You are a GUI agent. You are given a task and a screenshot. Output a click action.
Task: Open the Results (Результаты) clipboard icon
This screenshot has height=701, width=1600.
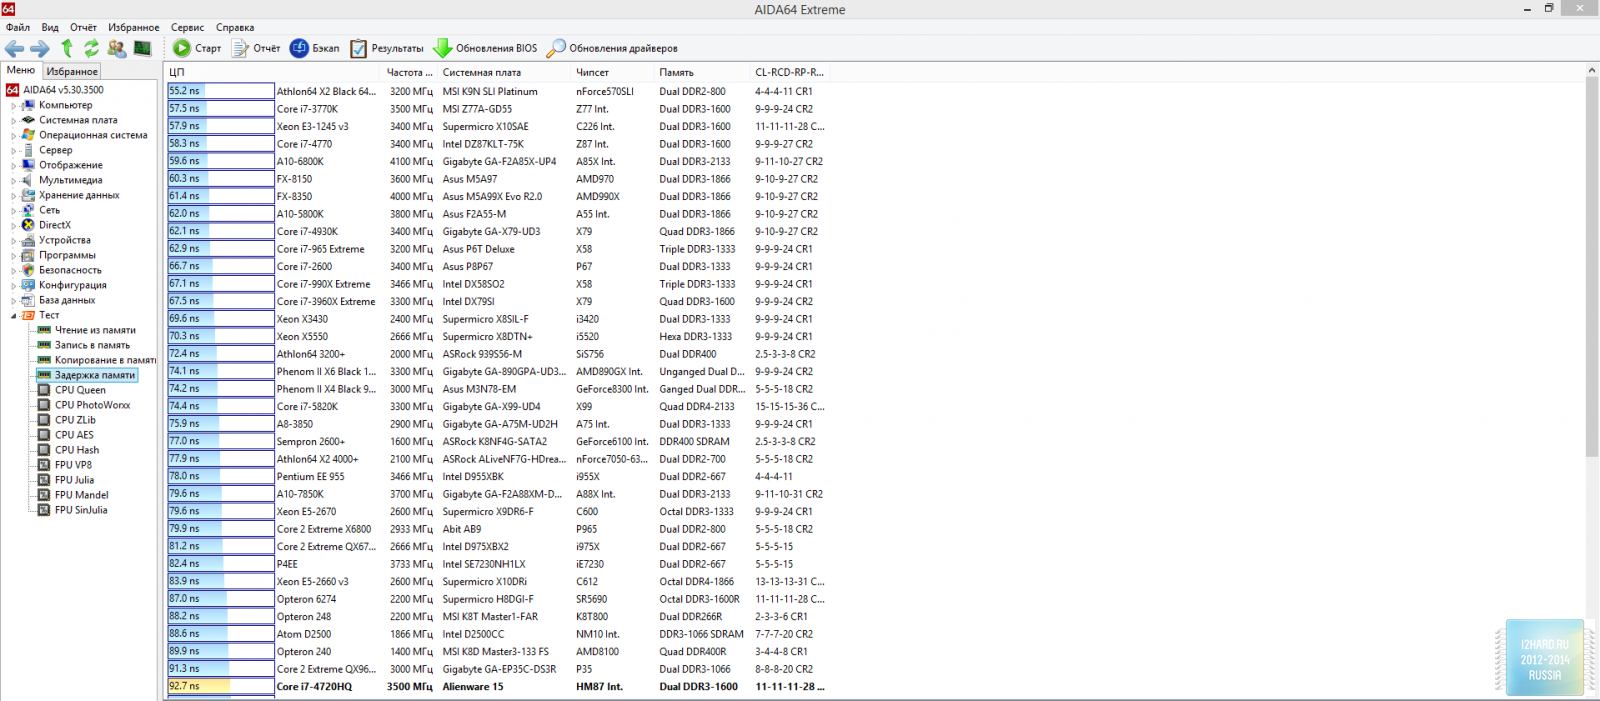click(x=358, y=48)
